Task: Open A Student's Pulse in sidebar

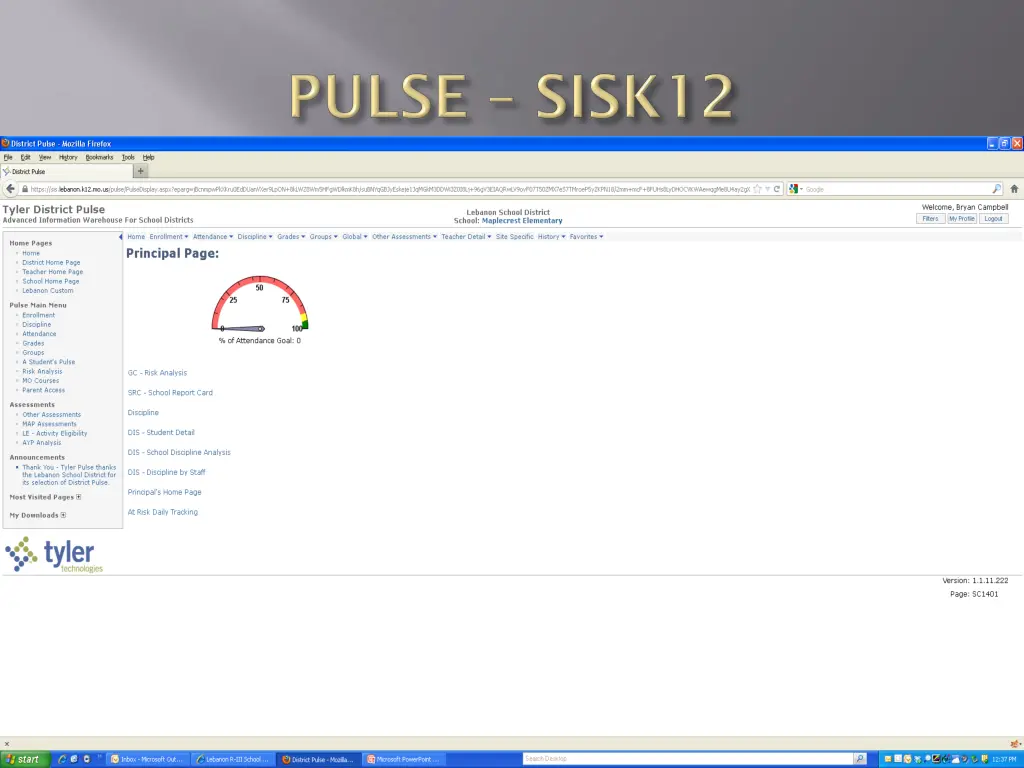Action: coord(48,362)
